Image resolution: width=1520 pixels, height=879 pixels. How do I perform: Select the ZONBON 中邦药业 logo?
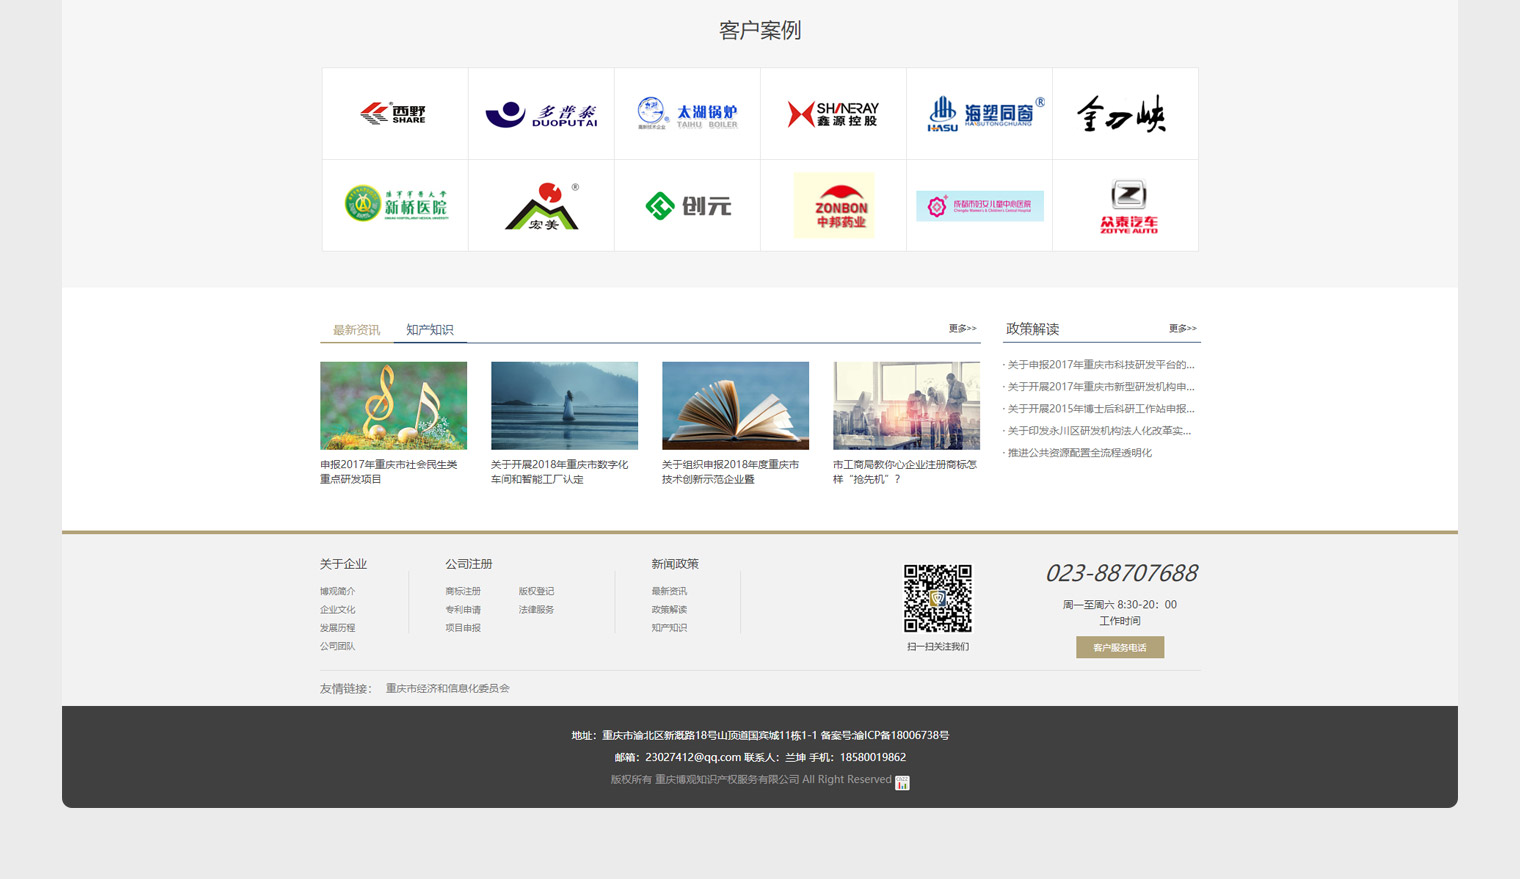pos(833,205)
